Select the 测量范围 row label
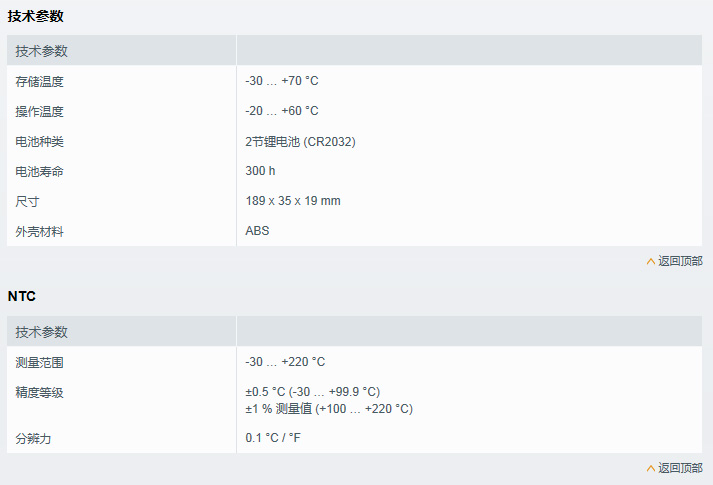This screenshot has height=485, width=713. tap(40, 362)
